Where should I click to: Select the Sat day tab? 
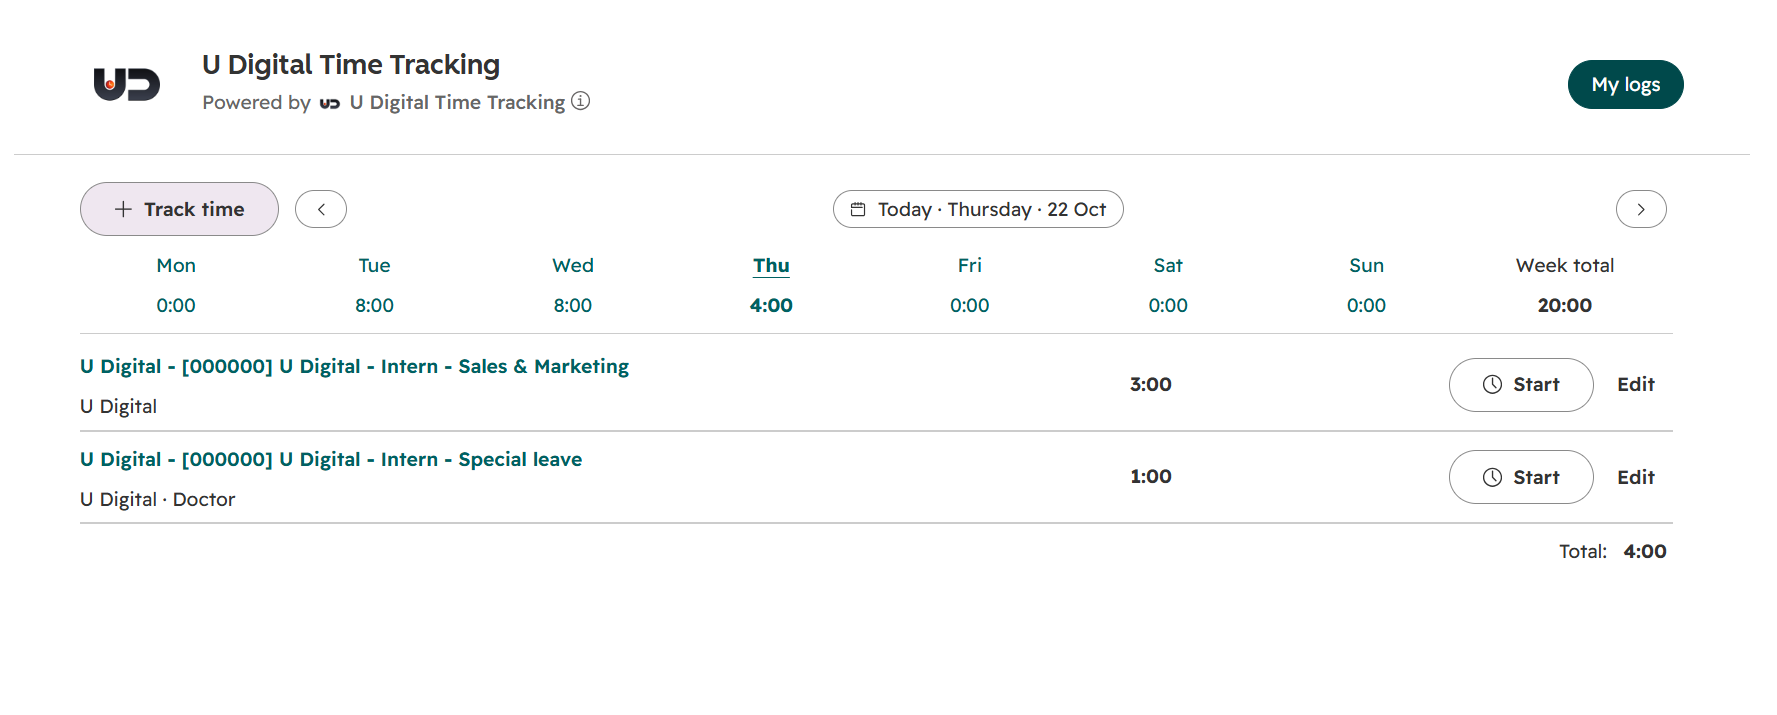1168,285
